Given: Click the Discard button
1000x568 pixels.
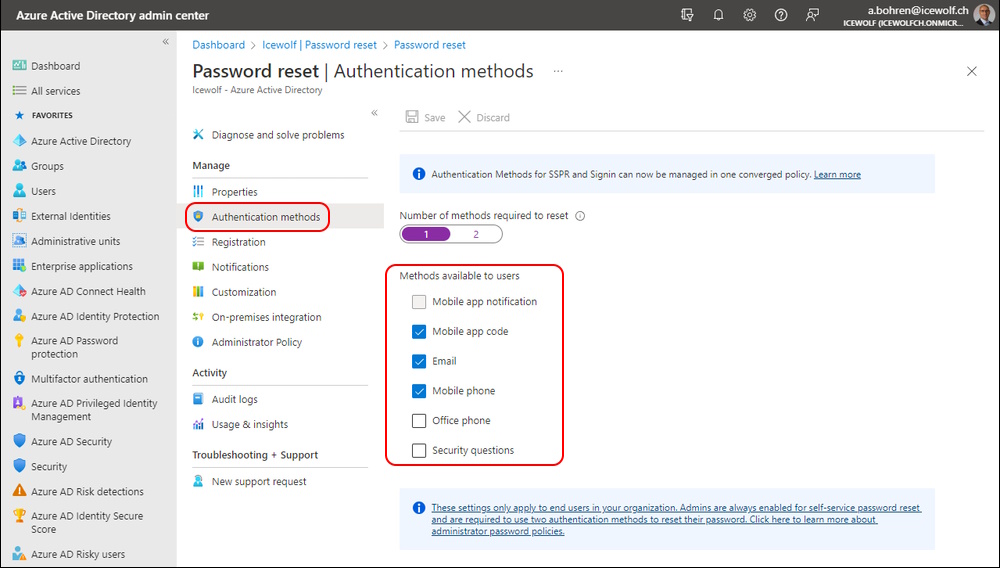Looking at the screenshot, I should (x=484, y=117).
